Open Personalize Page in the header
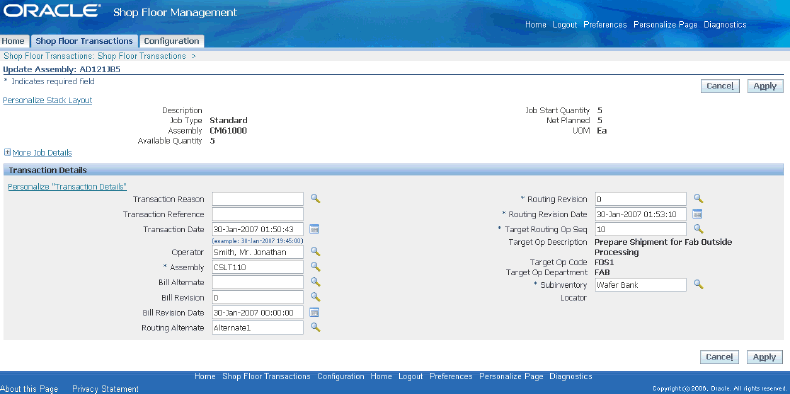Screen dimensions: 790x394 click(x=665, y=25)
